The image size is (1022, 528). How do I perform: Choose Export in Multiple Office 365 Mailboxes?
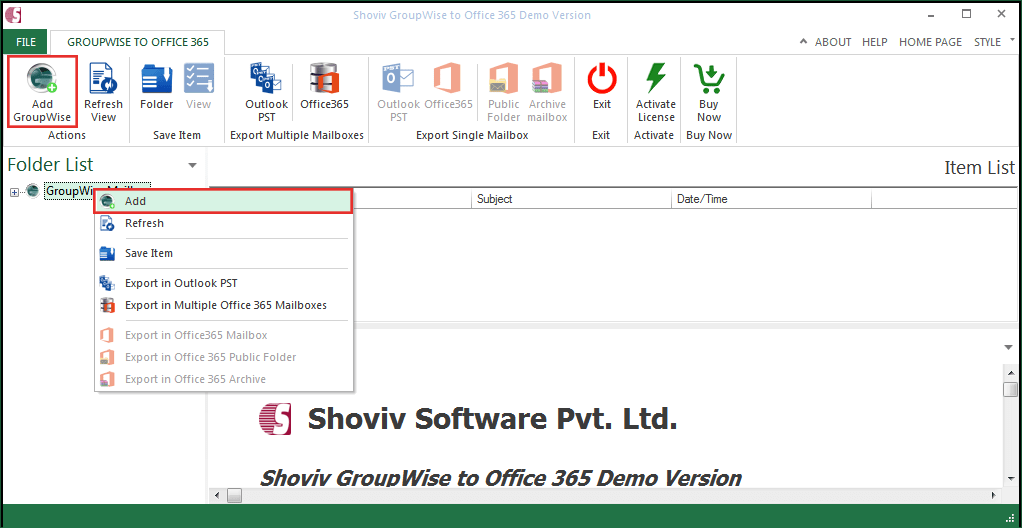224,305
